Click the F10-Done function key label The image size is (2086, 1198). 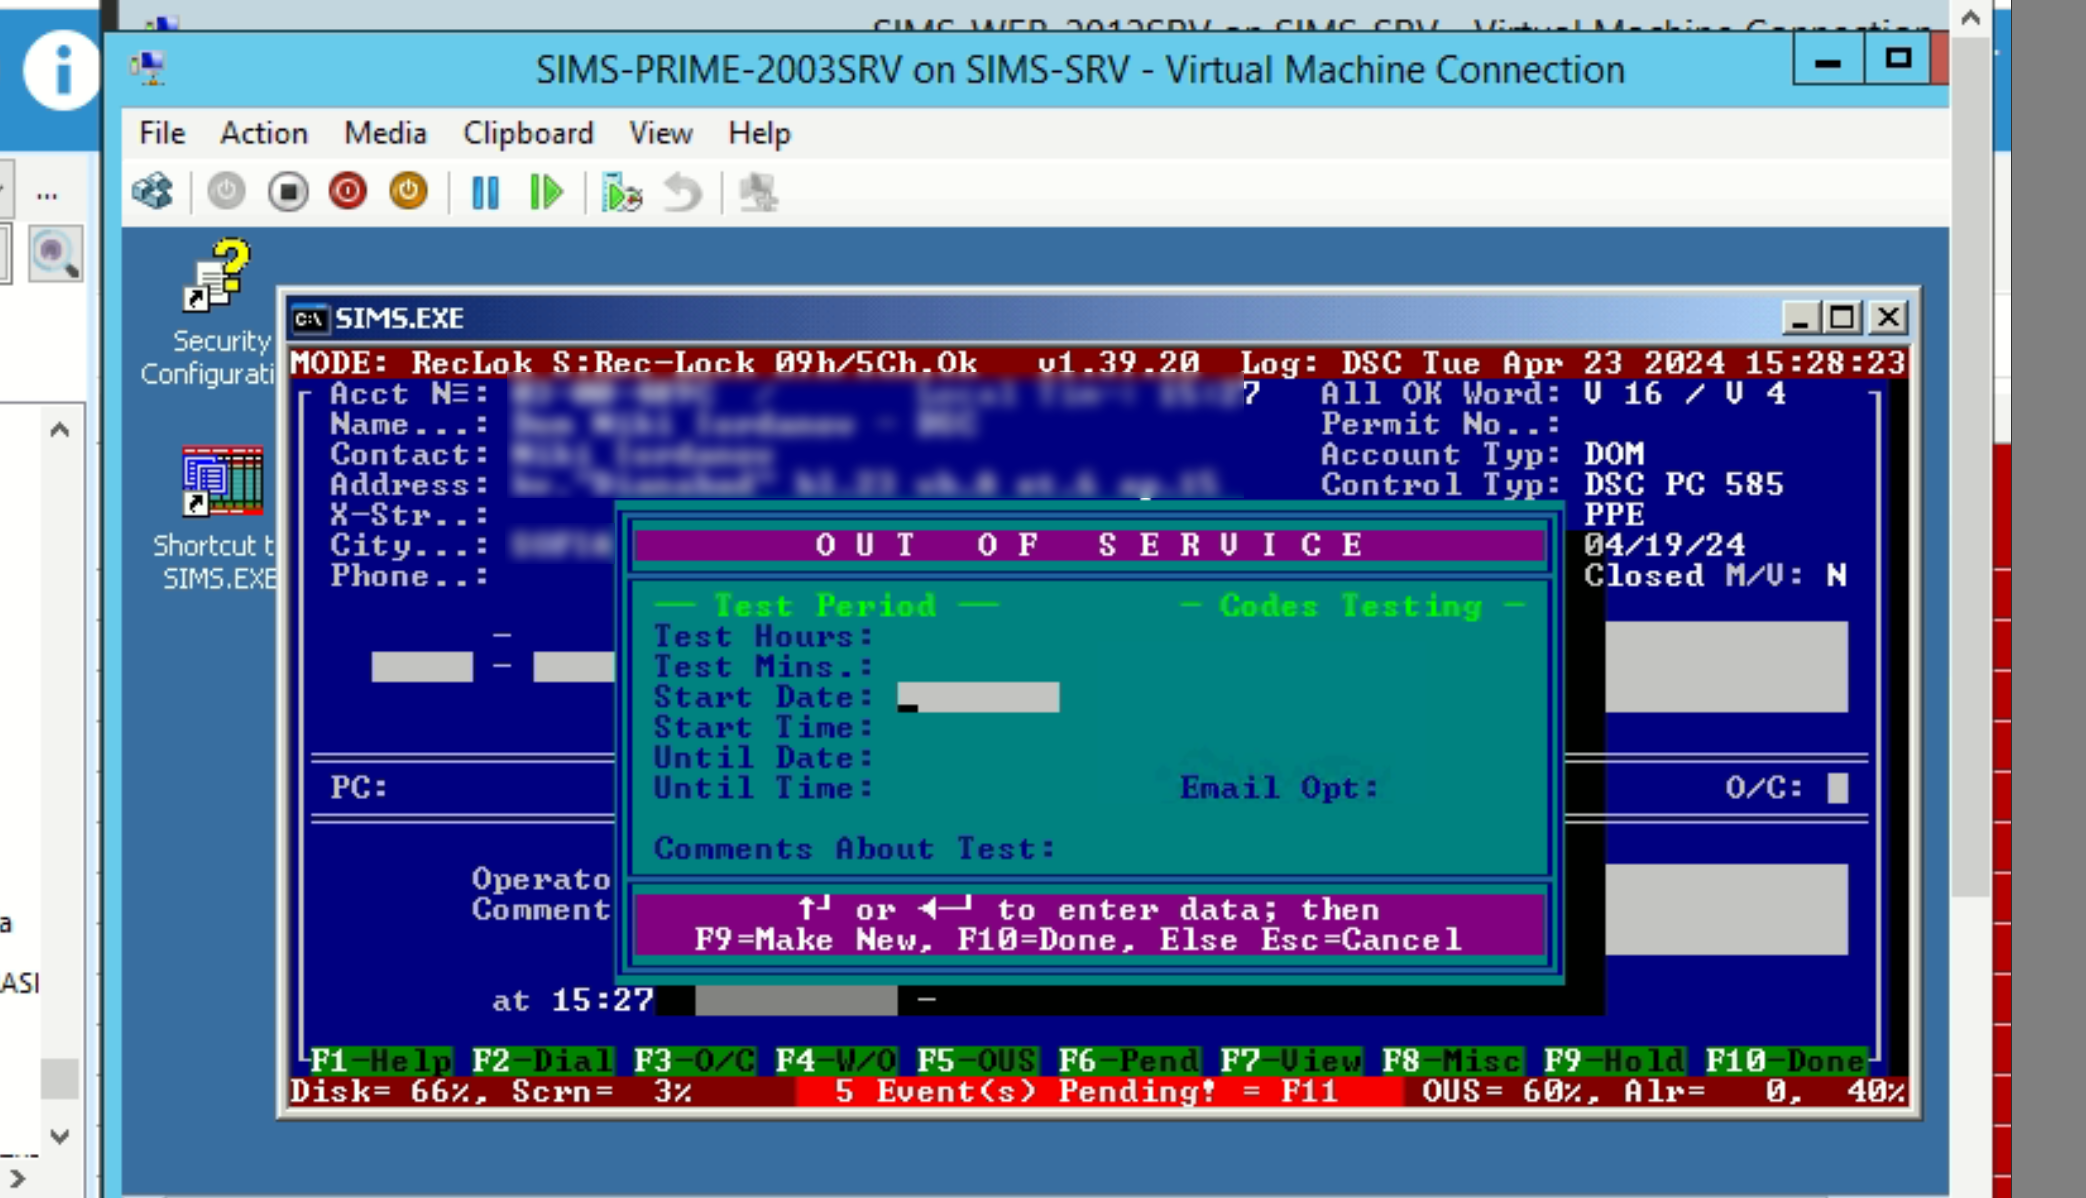[x=1785, y=1060]
